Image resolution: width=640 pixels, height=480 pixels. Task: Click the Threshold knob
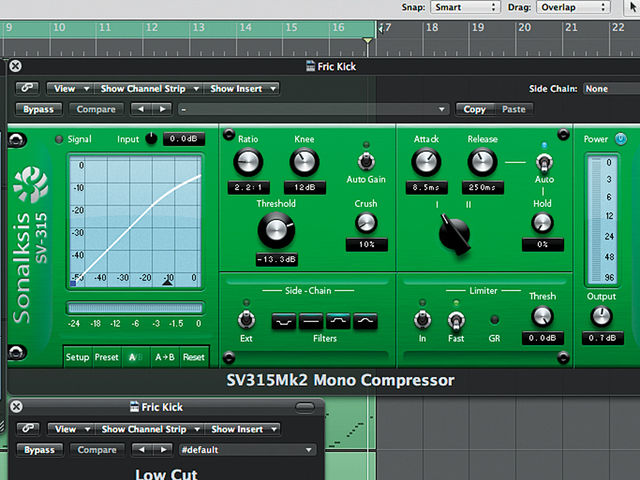(276, 230)
